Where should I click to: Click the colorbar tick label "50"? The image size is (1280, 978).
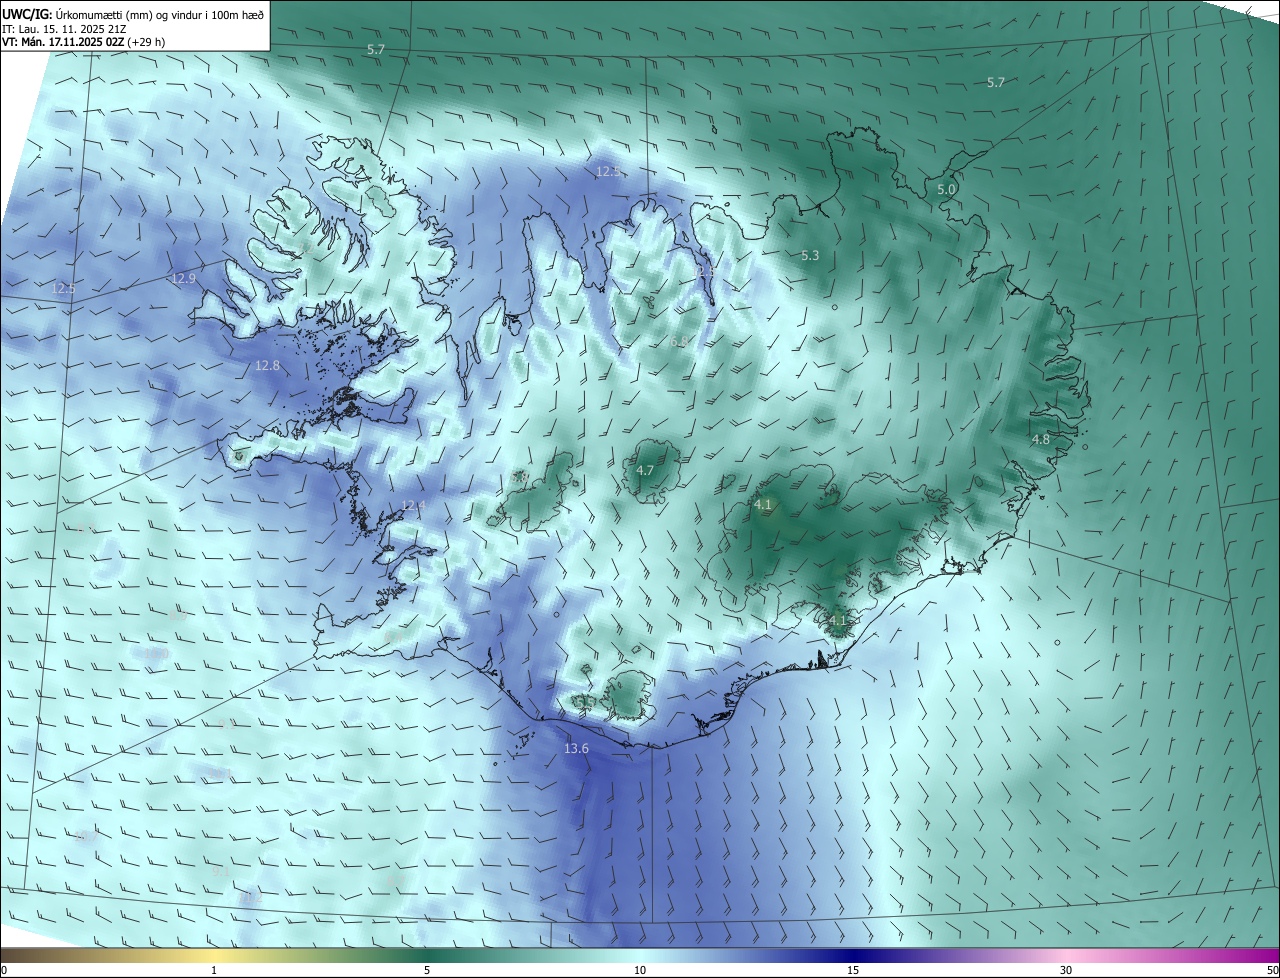1272,971
